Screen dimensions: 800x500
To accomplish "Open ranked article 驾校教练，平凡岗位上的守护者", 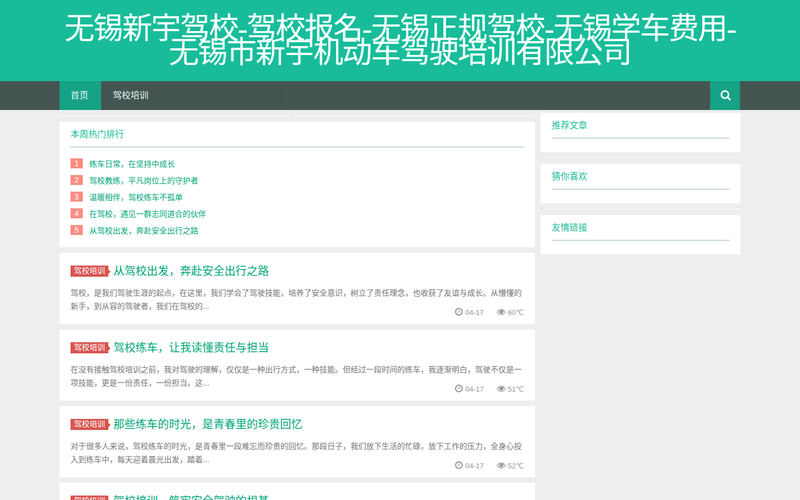I will pyautogui.click(x=143, y=181).
